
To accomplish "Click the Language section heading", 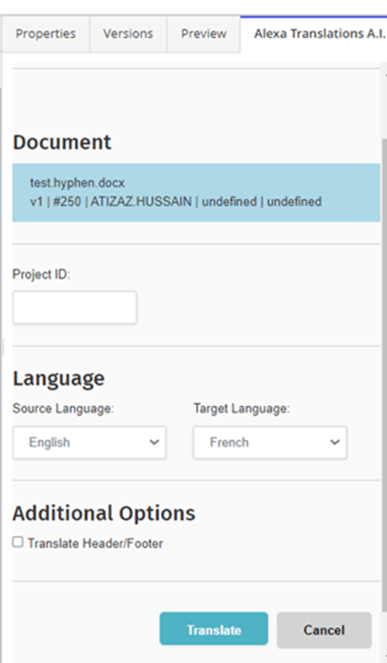I will [x=58, y=379].
